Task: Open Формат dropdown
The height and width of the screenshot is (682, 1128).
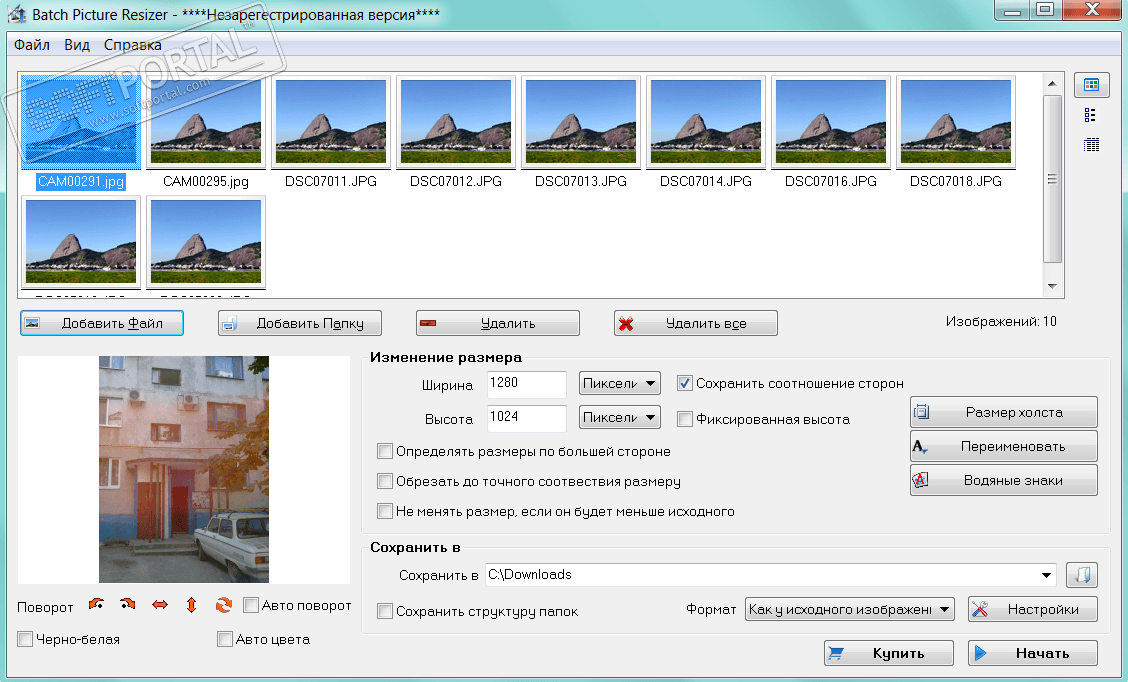Action: tap(850, 609)
